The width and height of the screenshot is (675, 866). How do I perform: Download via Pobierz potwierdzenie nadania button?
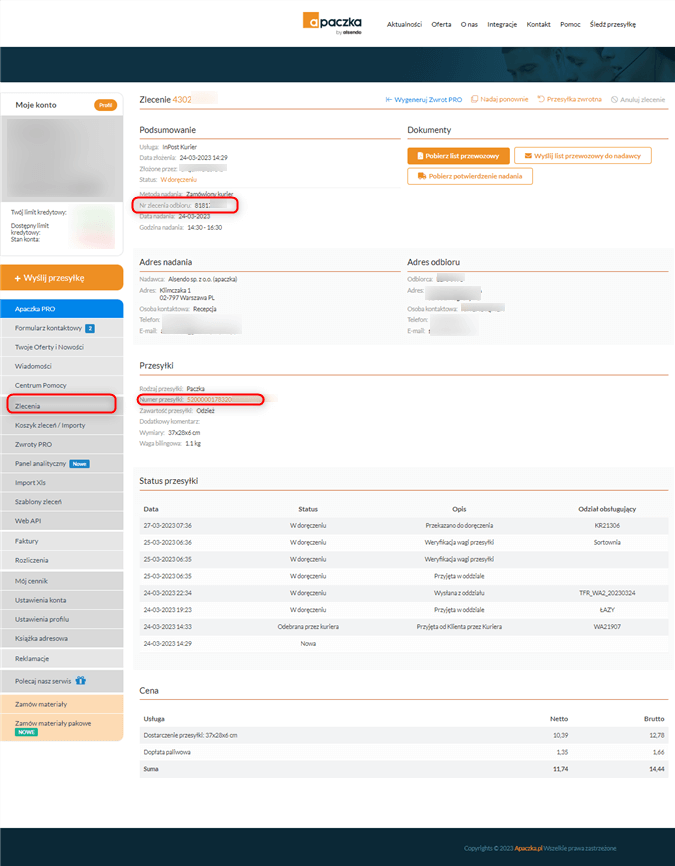(469, 176)
